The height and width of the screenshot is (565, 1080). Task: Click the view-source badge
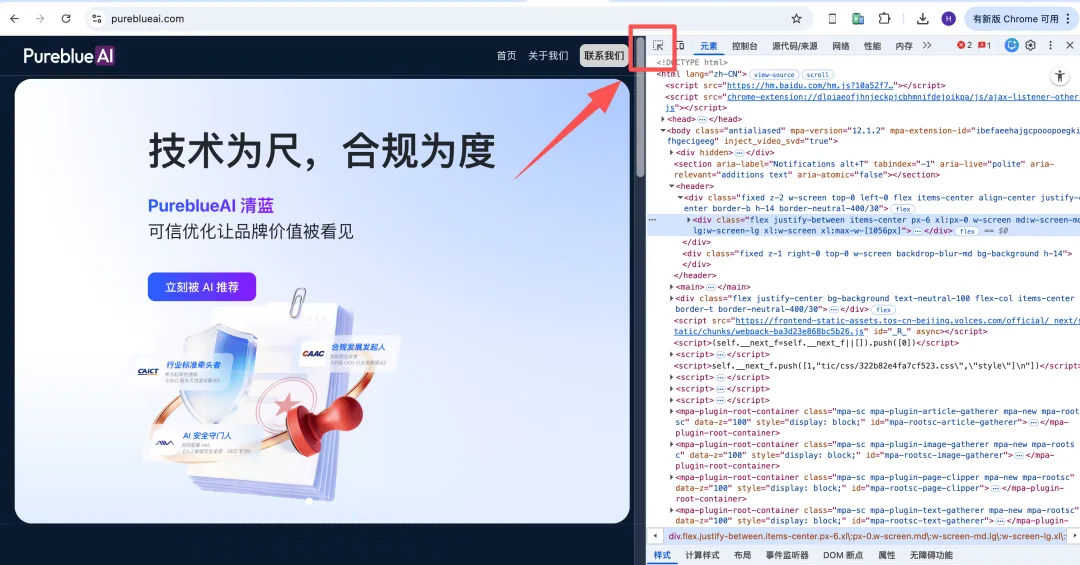pos(773,74)
